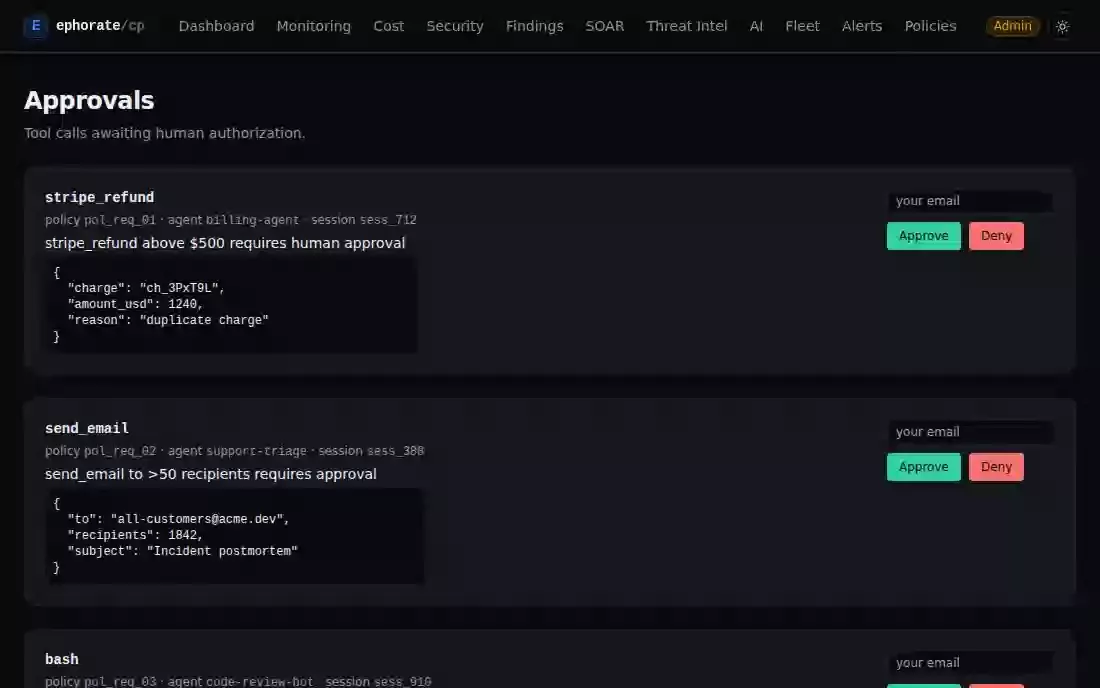Toggle the light/dark theme sun icon
The height and width of the screenshot is (688, 1100).
pyautogui.click(x=1062, y=27)
